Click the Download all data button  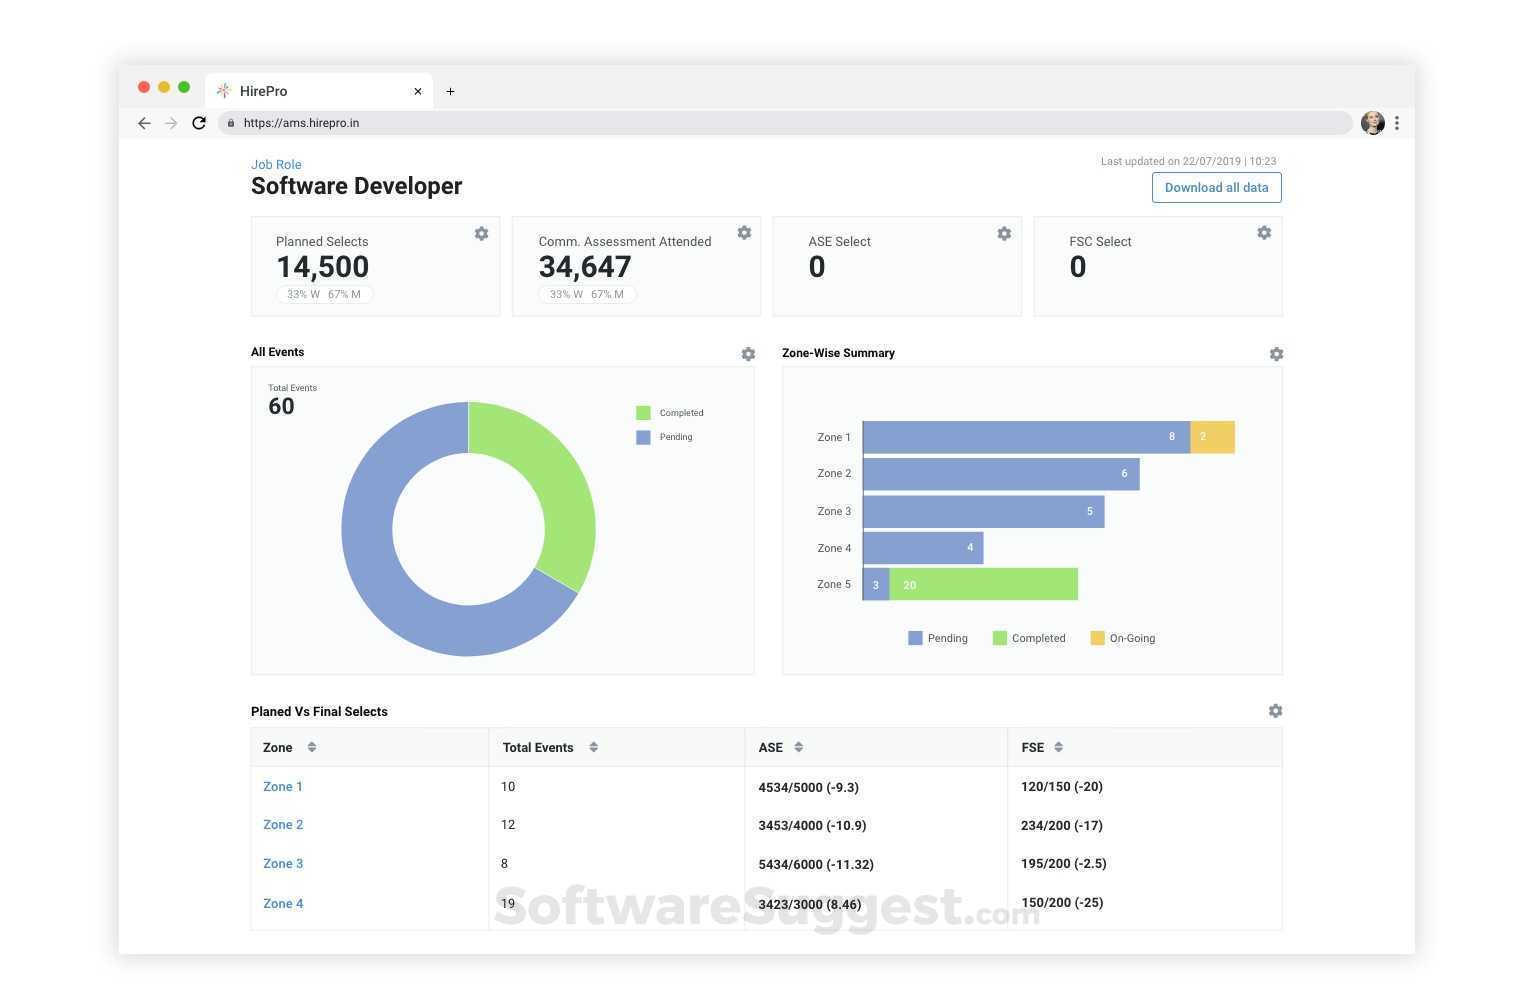pyautogui.click(x=1216, y=188)
